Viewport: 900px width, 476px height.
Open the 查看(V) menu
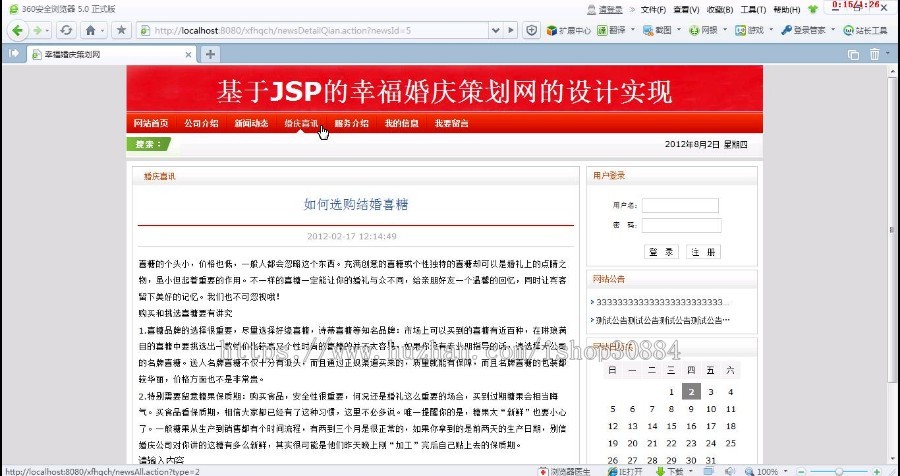point(686,10)
